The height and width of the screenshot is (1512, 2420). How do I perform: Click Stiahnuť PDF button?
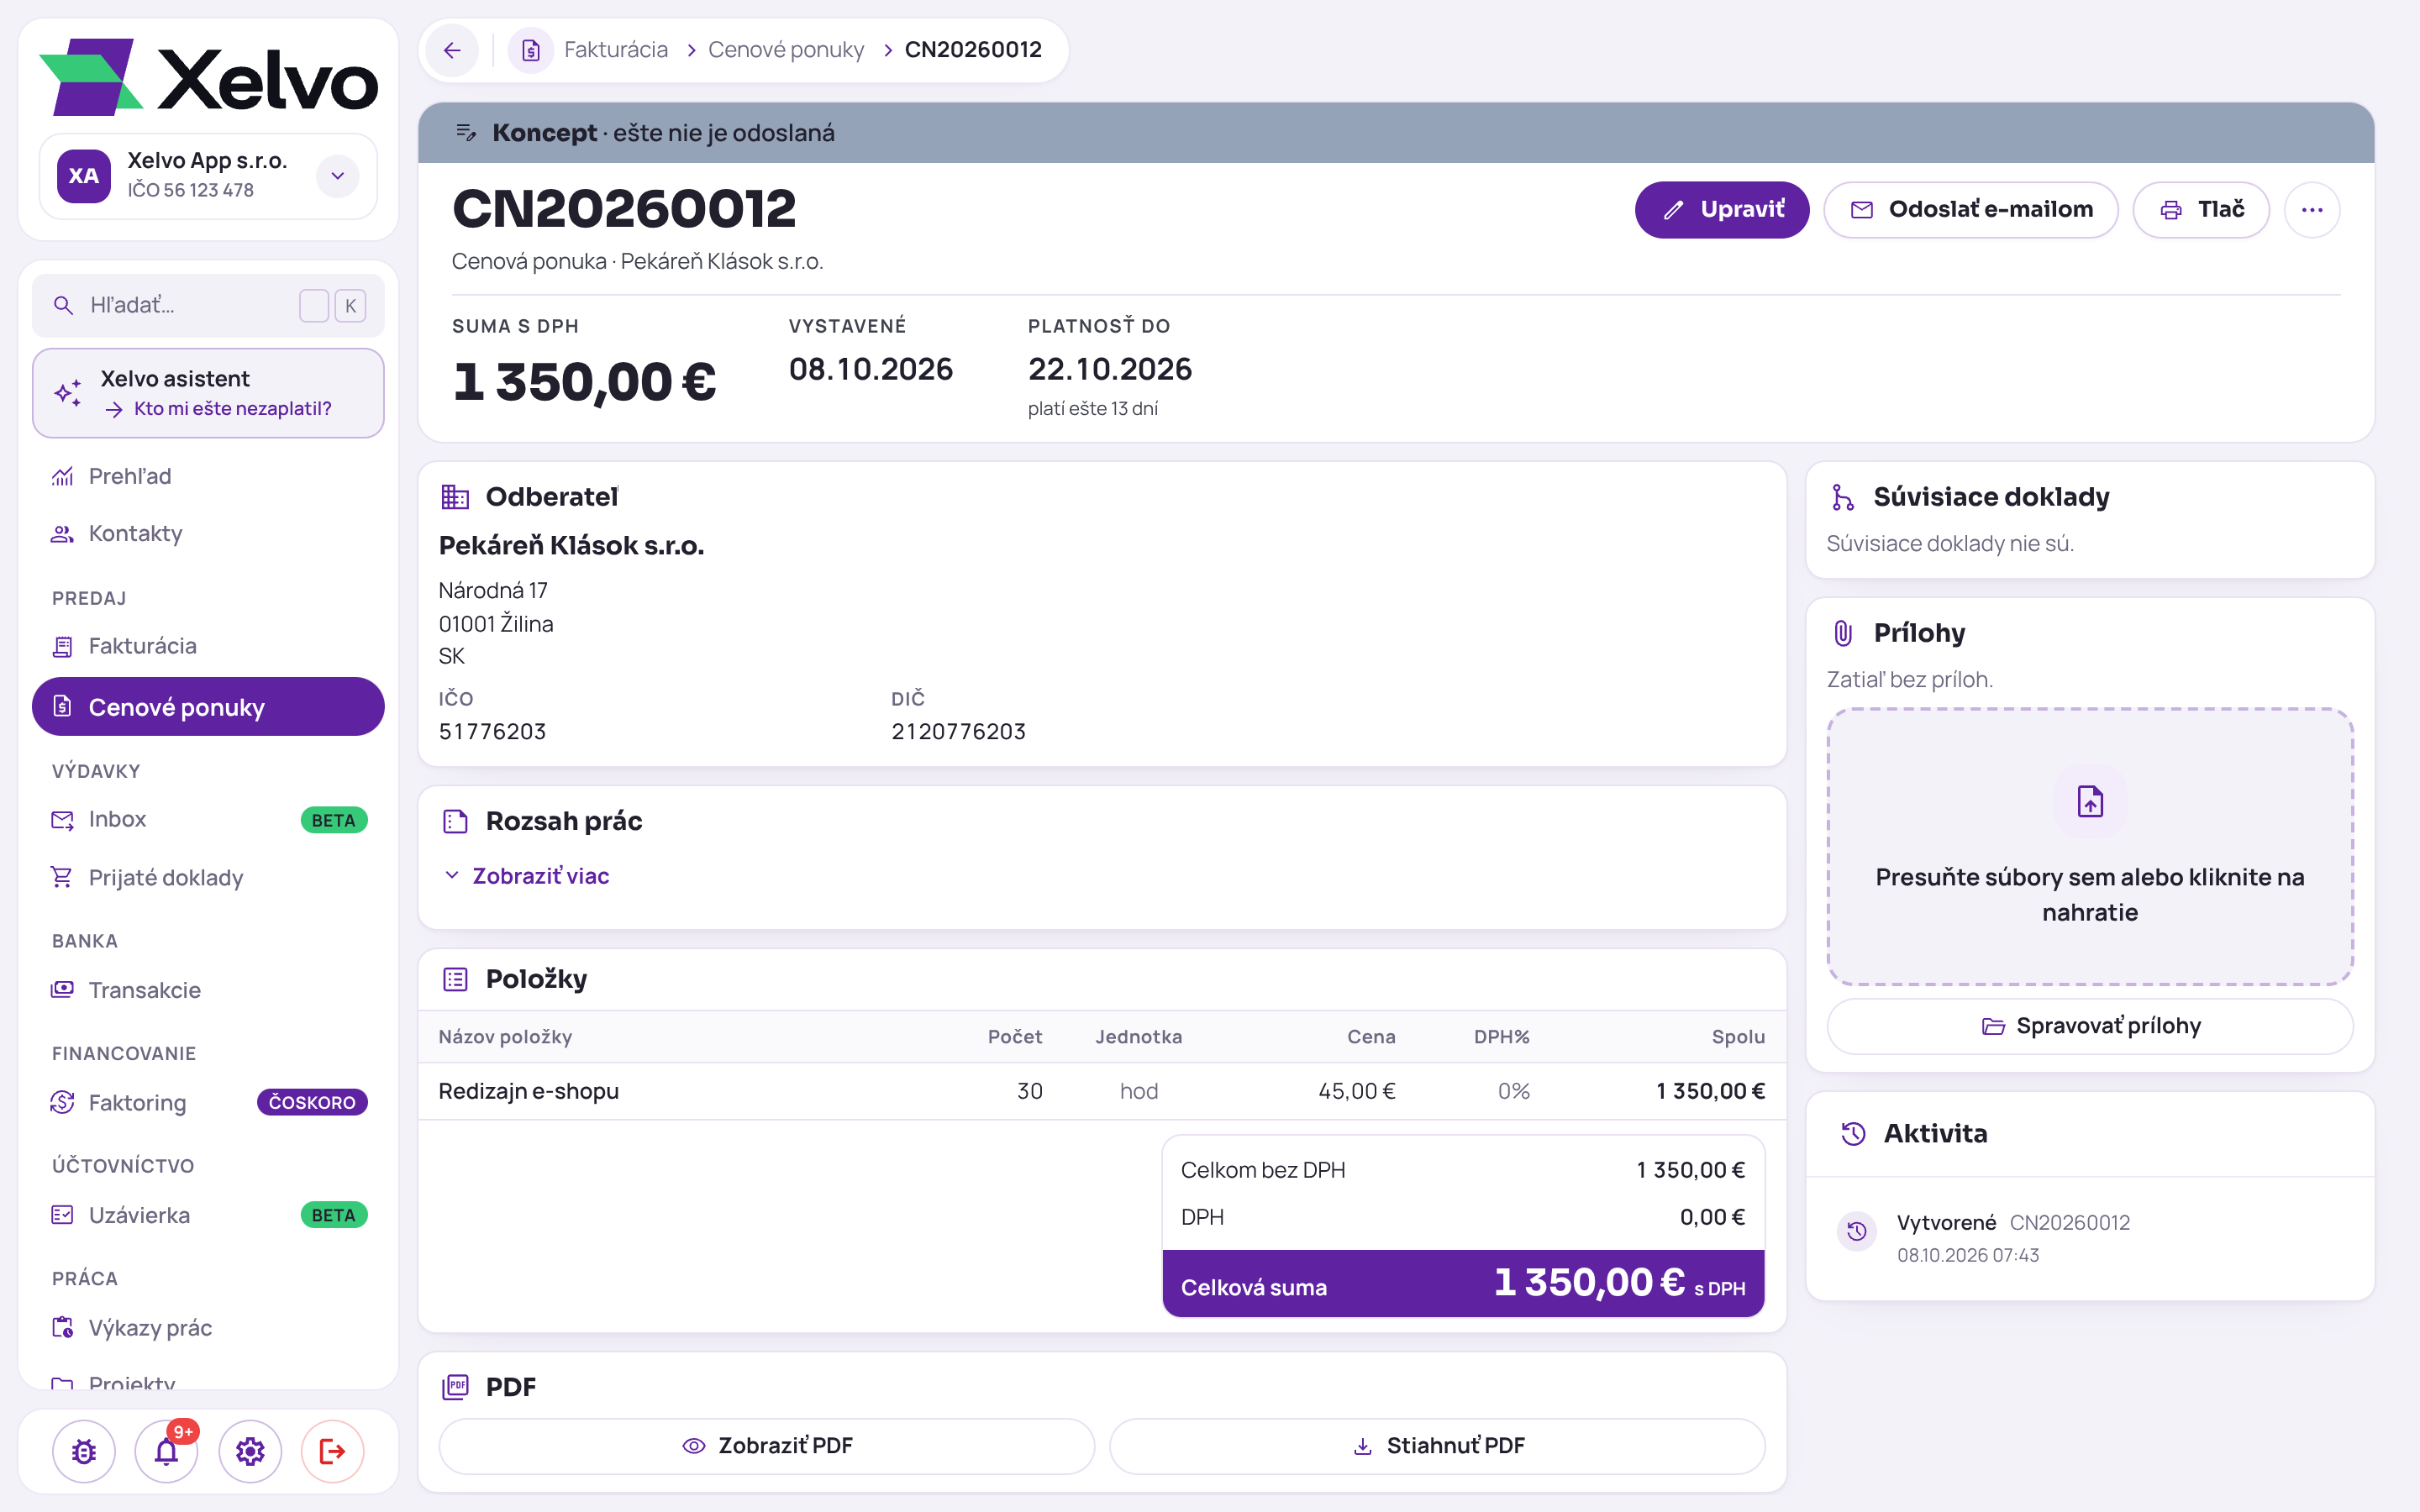(1438, 1446)
